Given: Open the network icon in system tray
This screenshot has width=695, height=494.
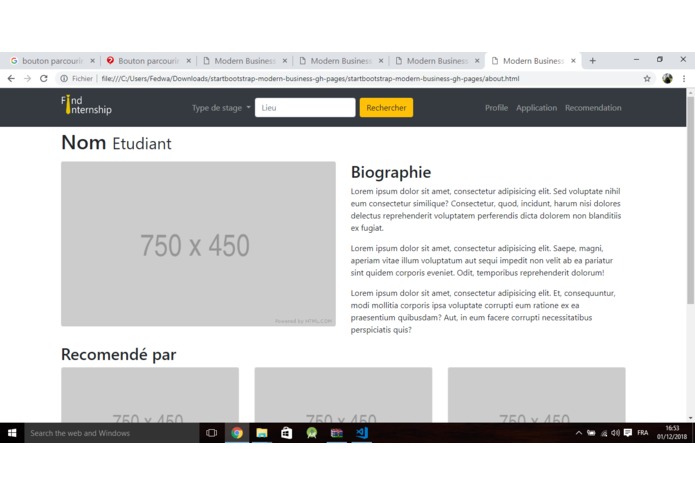Looking at the screenshot, I should pyautogui.click(x=604, y=433).
